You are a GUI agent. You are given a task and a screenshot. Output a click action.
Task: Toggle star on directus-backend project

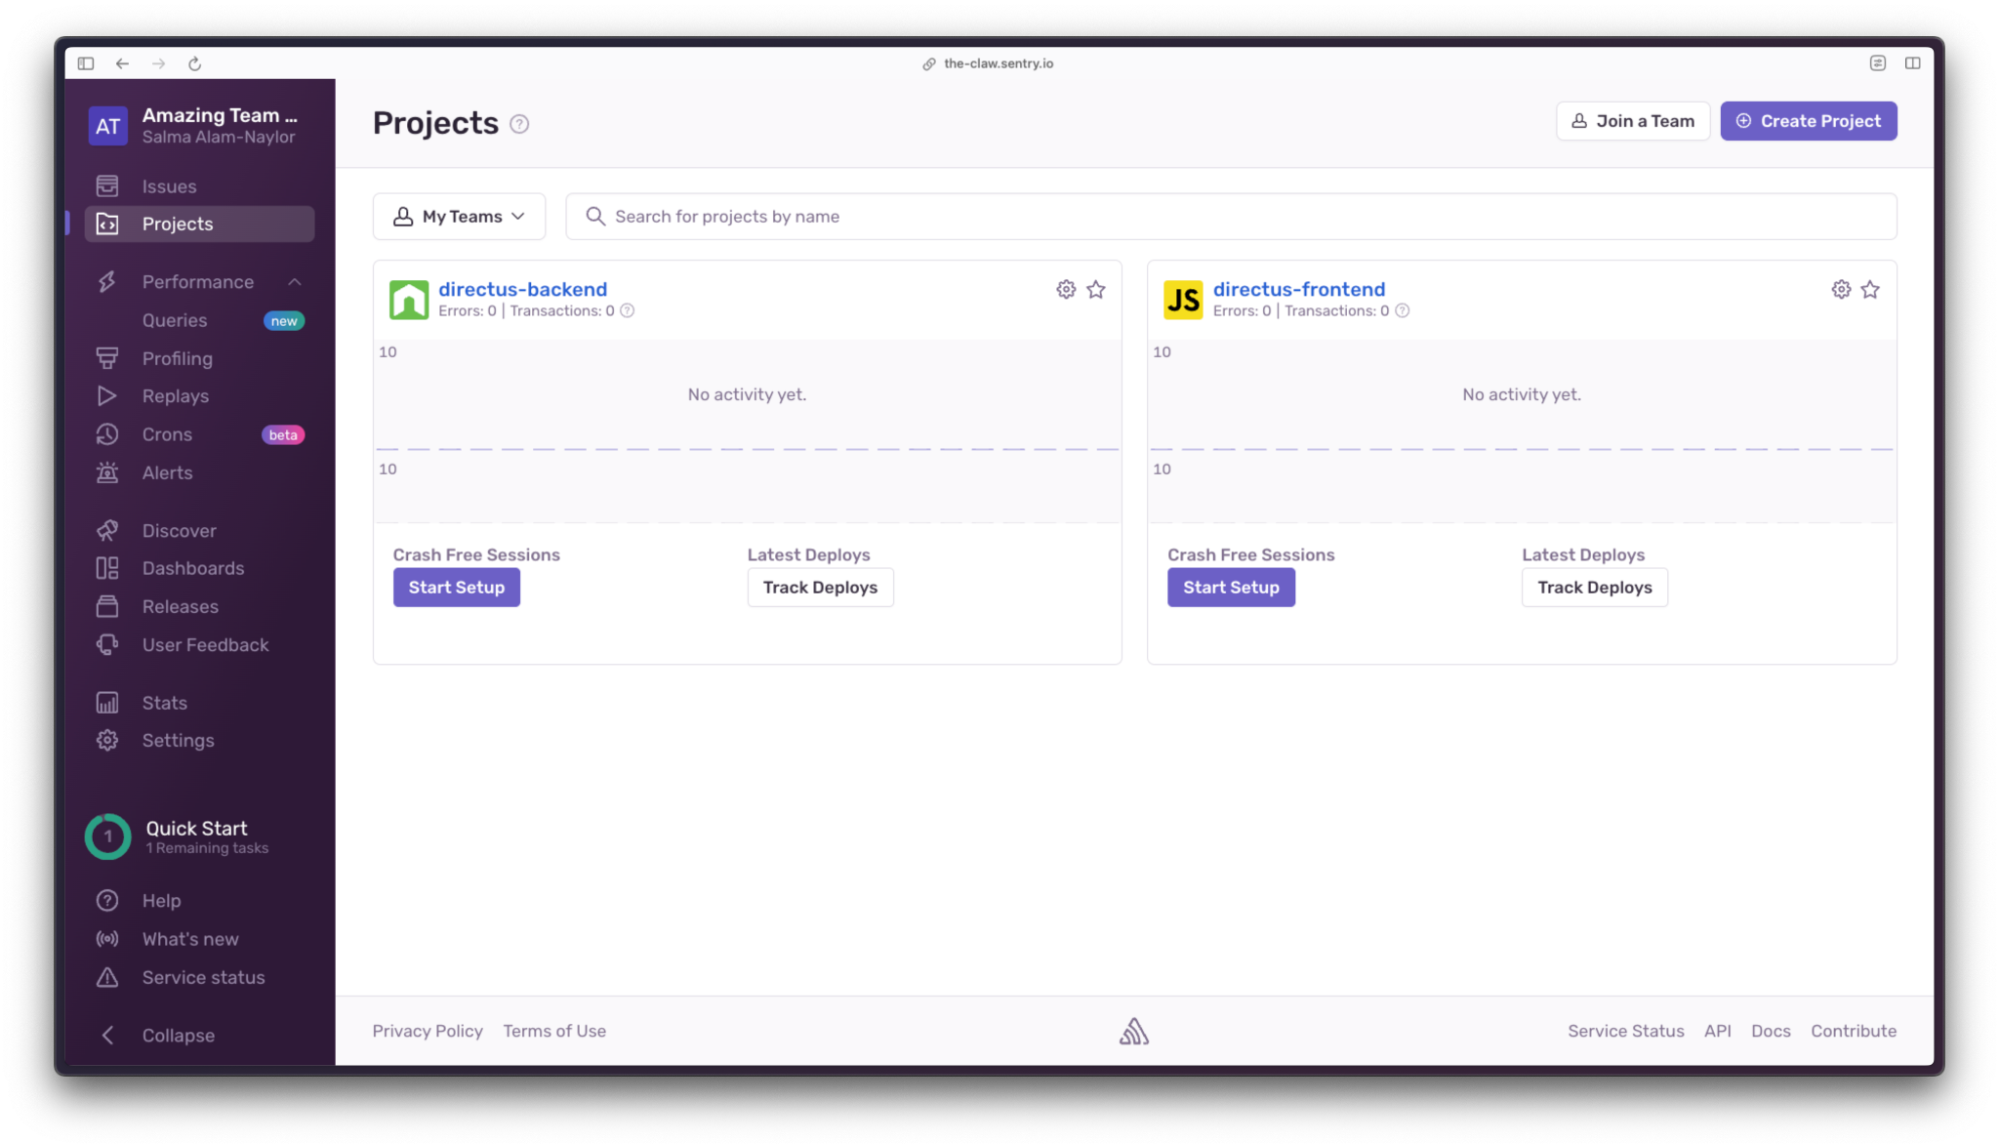tap(1096, 290)
